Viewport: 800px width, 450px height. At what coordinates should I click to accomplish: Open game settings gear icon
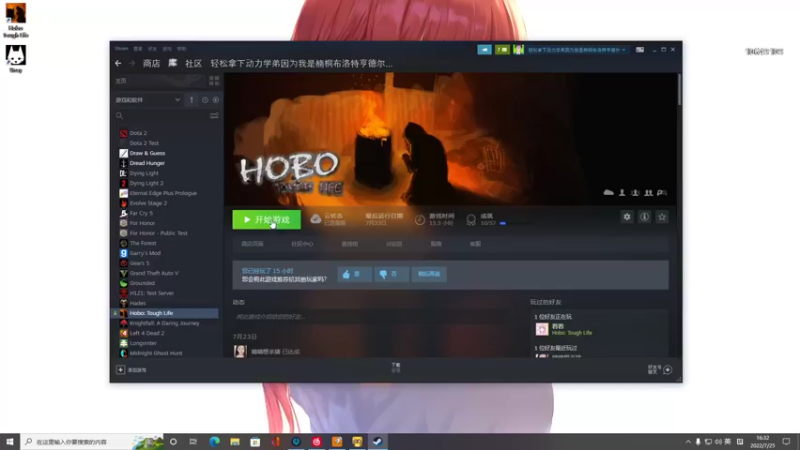(x=627, y=217)
